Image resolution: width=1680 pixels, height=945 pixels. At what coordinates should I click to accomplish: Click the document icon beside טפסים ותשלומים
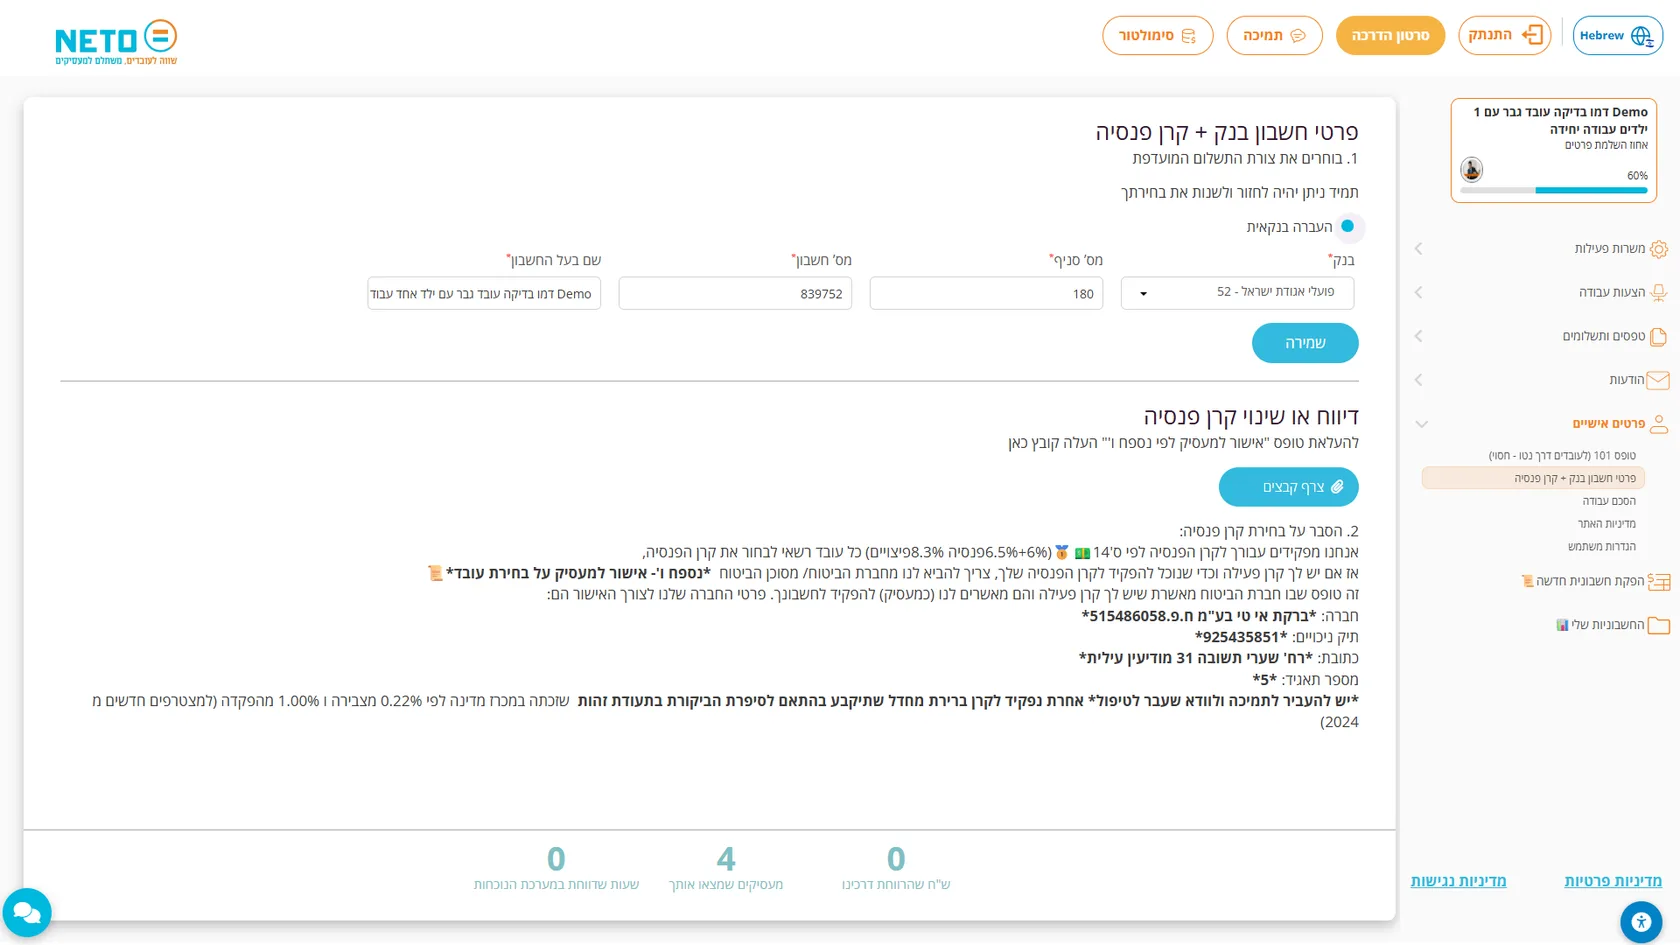point(1658,337)
